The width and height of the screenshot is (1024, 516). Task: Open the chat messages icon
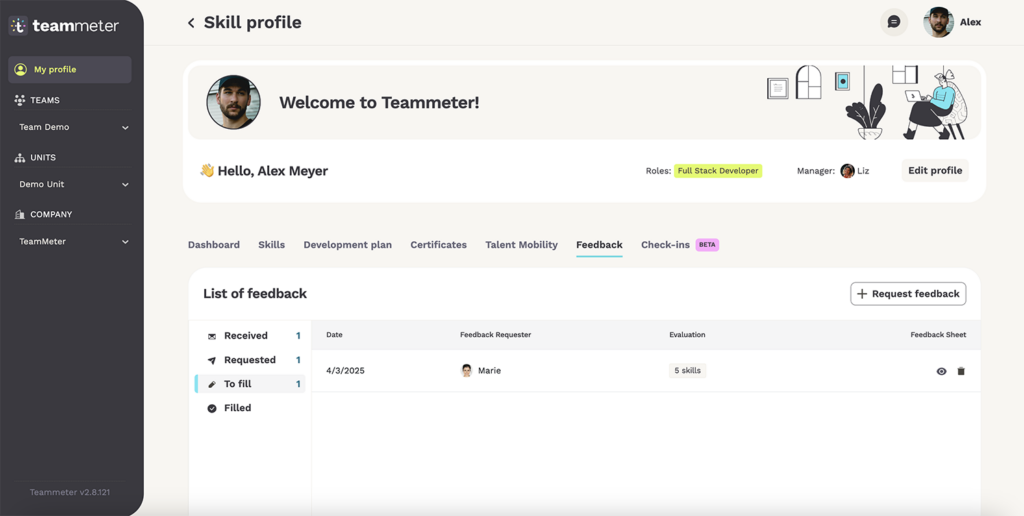(x=894, y=22)
